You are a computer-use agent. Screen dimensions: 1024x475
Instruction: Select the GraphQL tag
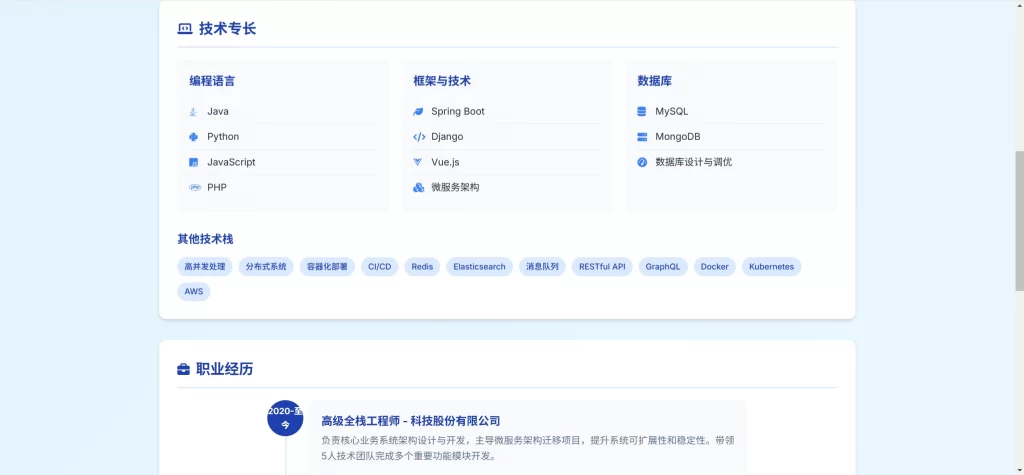coord(663,267)
